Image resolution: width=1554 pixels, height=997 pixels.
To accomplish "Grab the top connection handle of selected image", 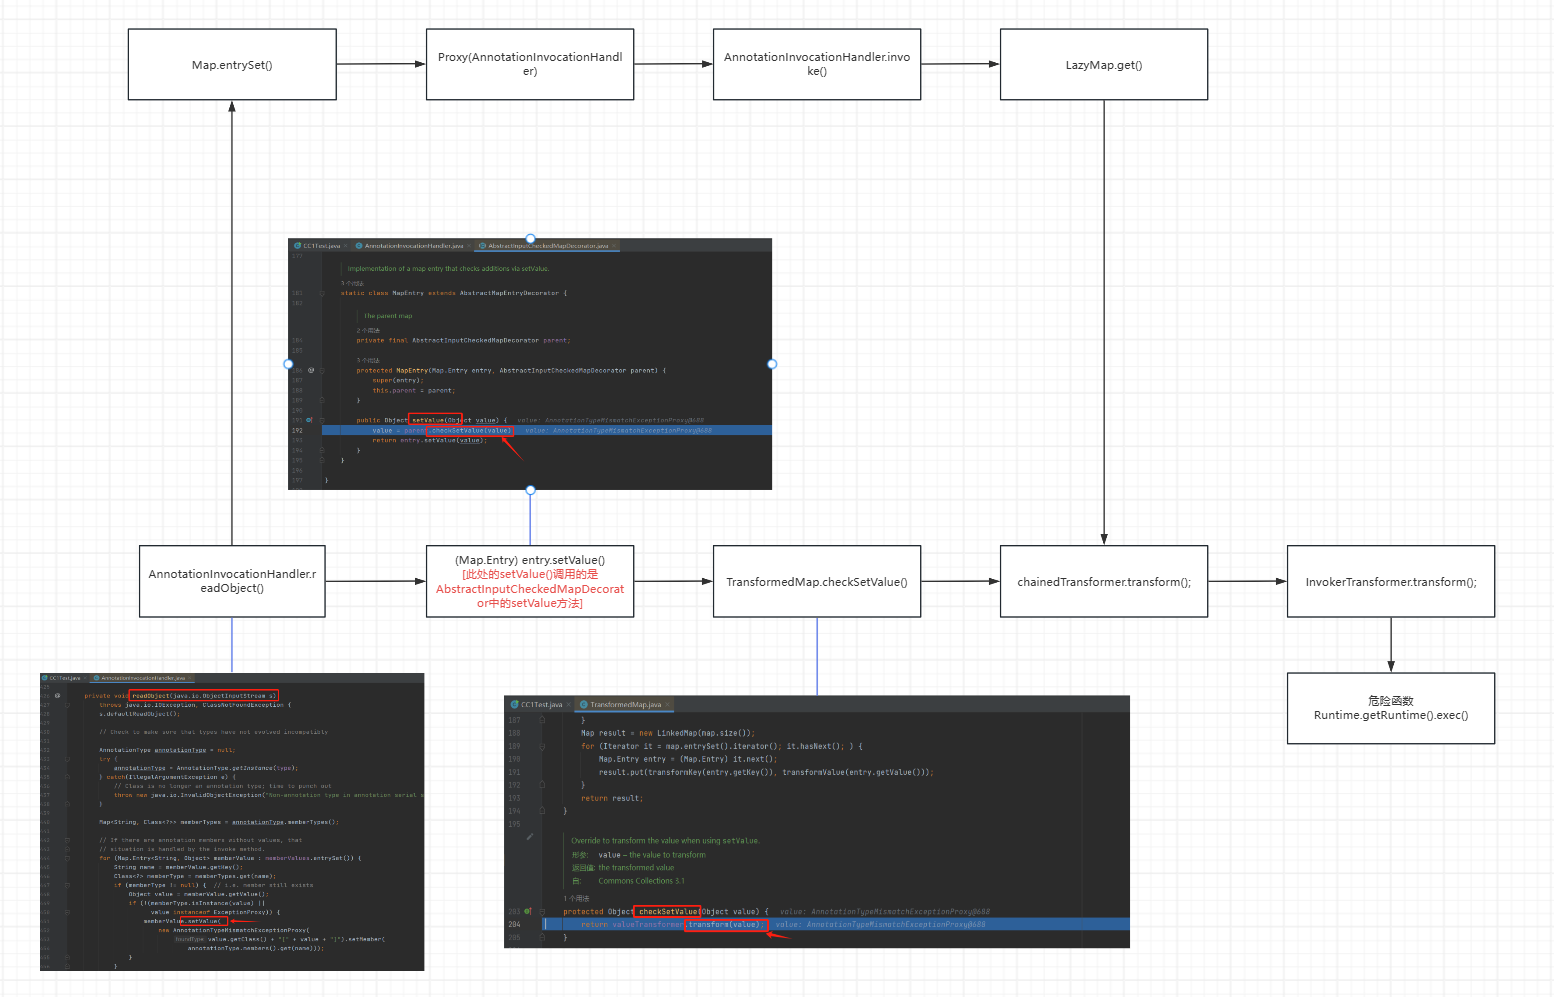I will click(530, 239).
